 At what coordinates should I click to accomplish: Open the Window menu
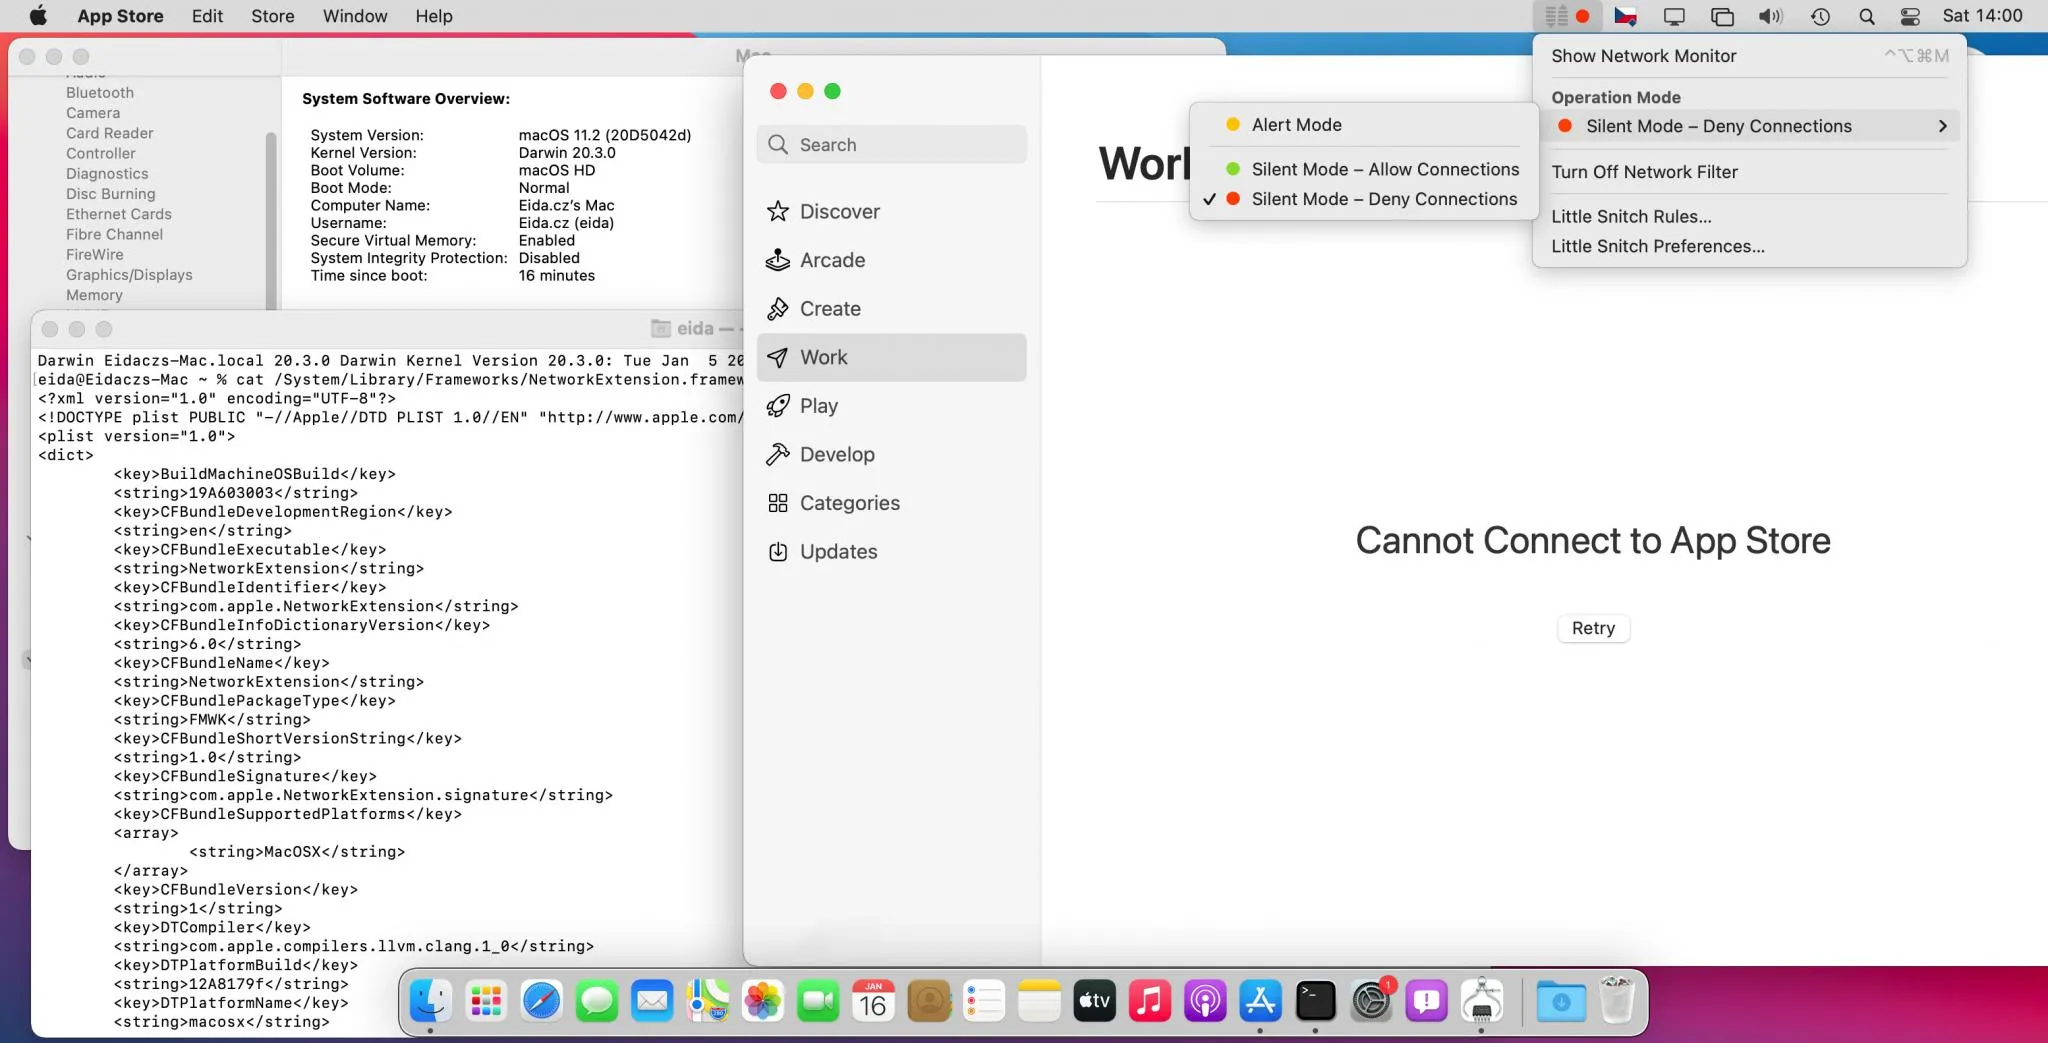click(355, 16)
